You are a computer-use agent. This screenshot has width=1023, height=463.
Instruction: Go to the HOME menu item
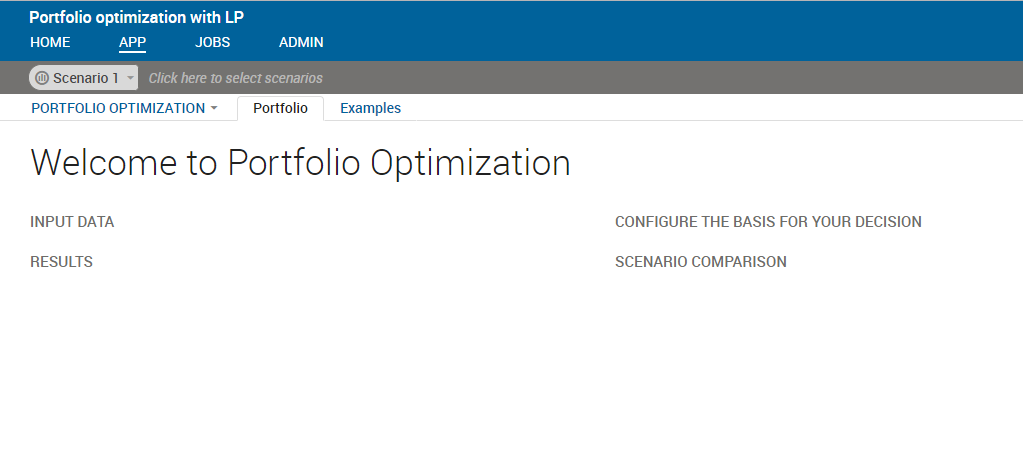(x=50, y=42)
